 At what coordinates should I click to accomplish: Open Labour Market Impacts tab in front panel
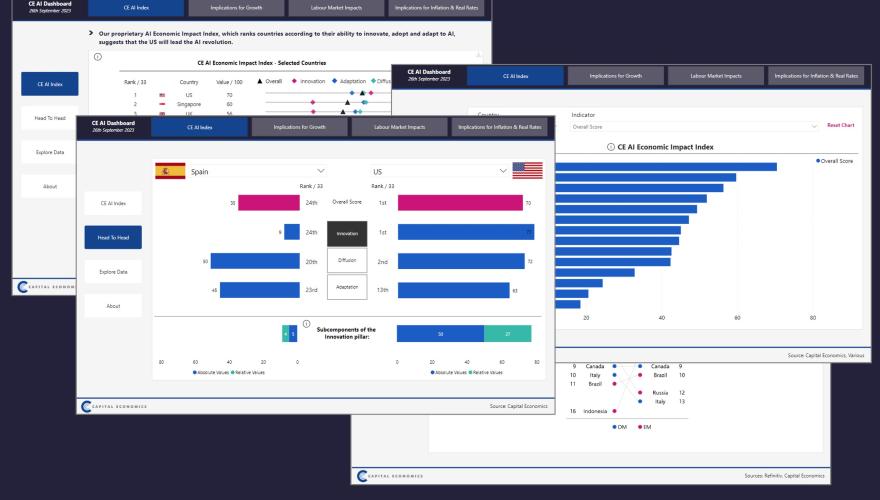click(400, 127)
